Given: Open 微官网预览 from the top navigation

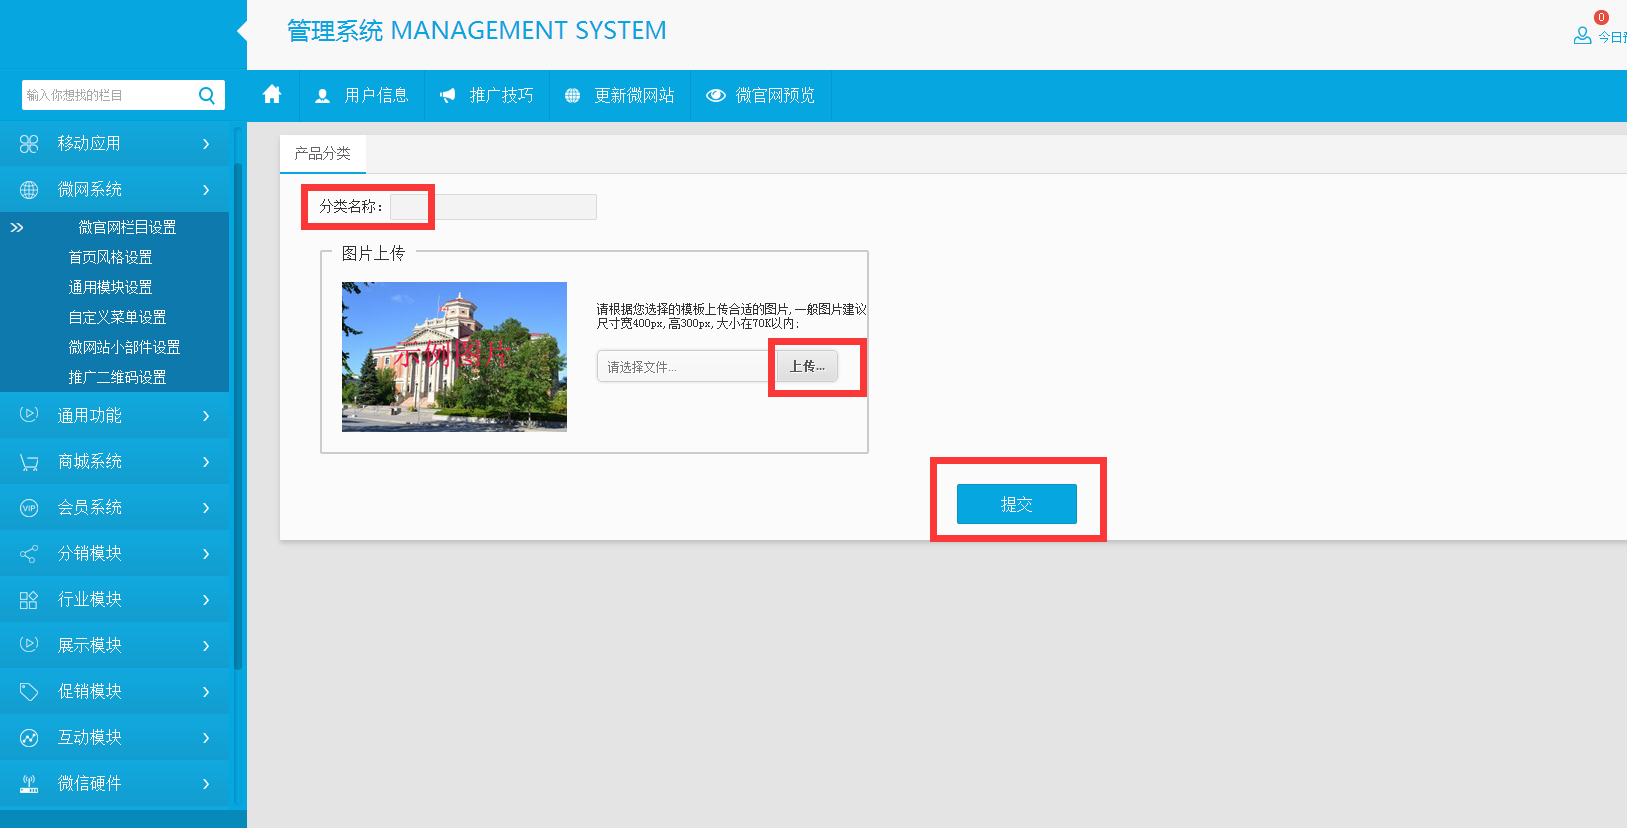Looking at the screenshot, I should pyautogui.click(x=761, y=96).
